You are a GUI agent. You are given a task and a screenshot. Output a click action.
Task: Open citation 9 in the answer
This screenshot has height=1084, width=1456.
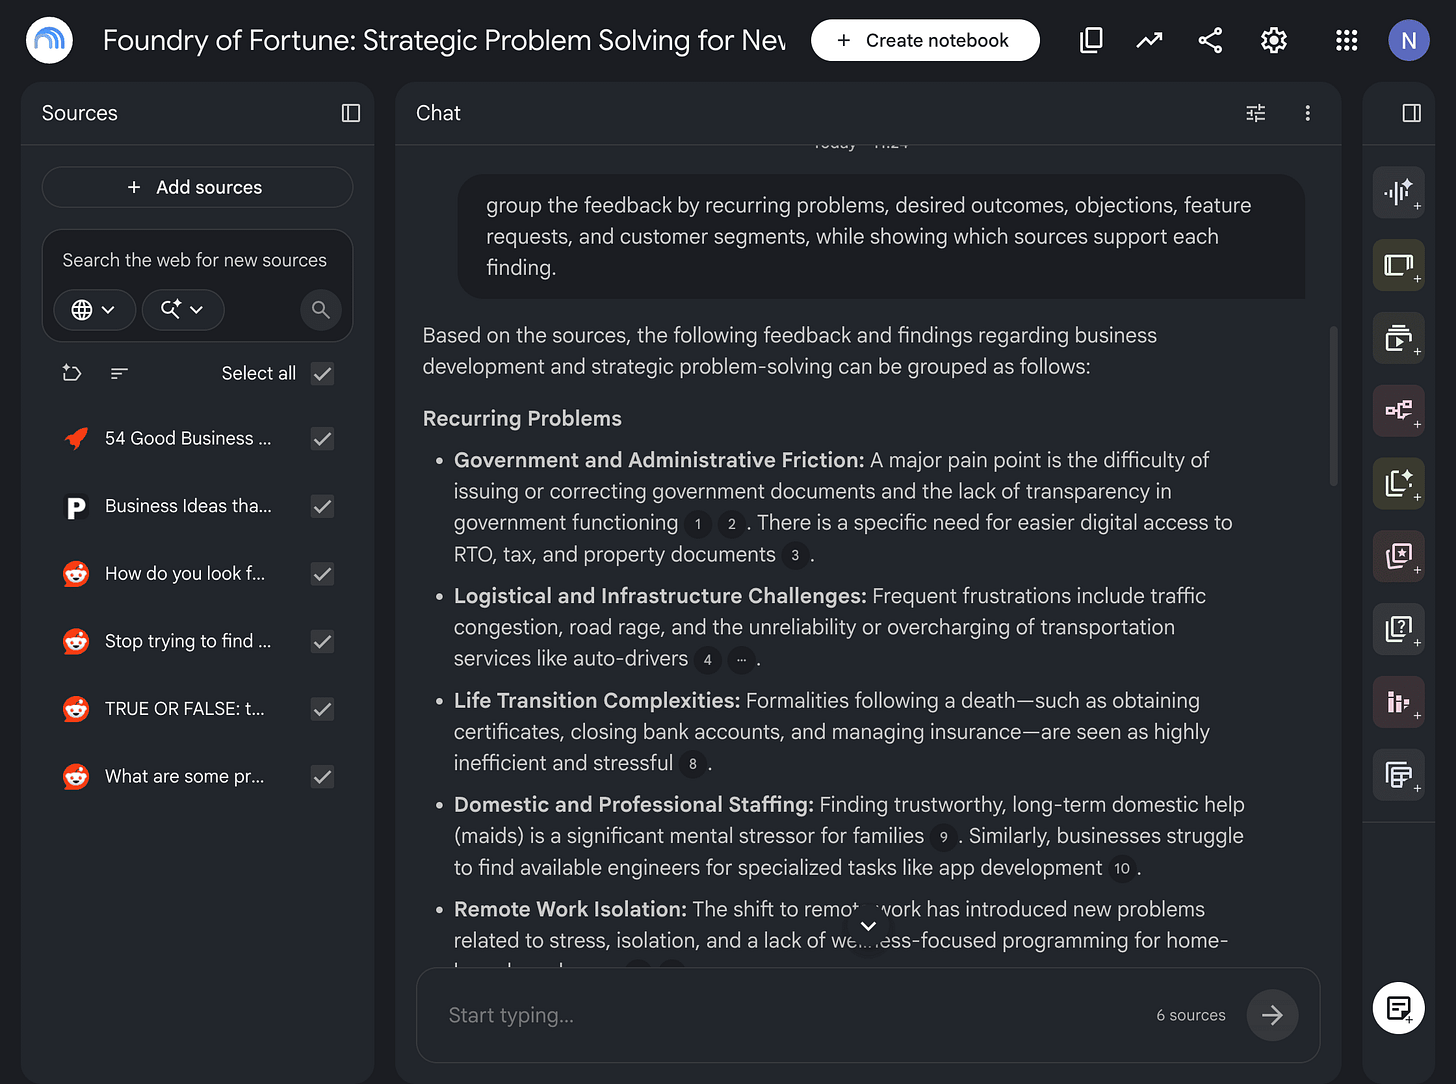(943, 837)
